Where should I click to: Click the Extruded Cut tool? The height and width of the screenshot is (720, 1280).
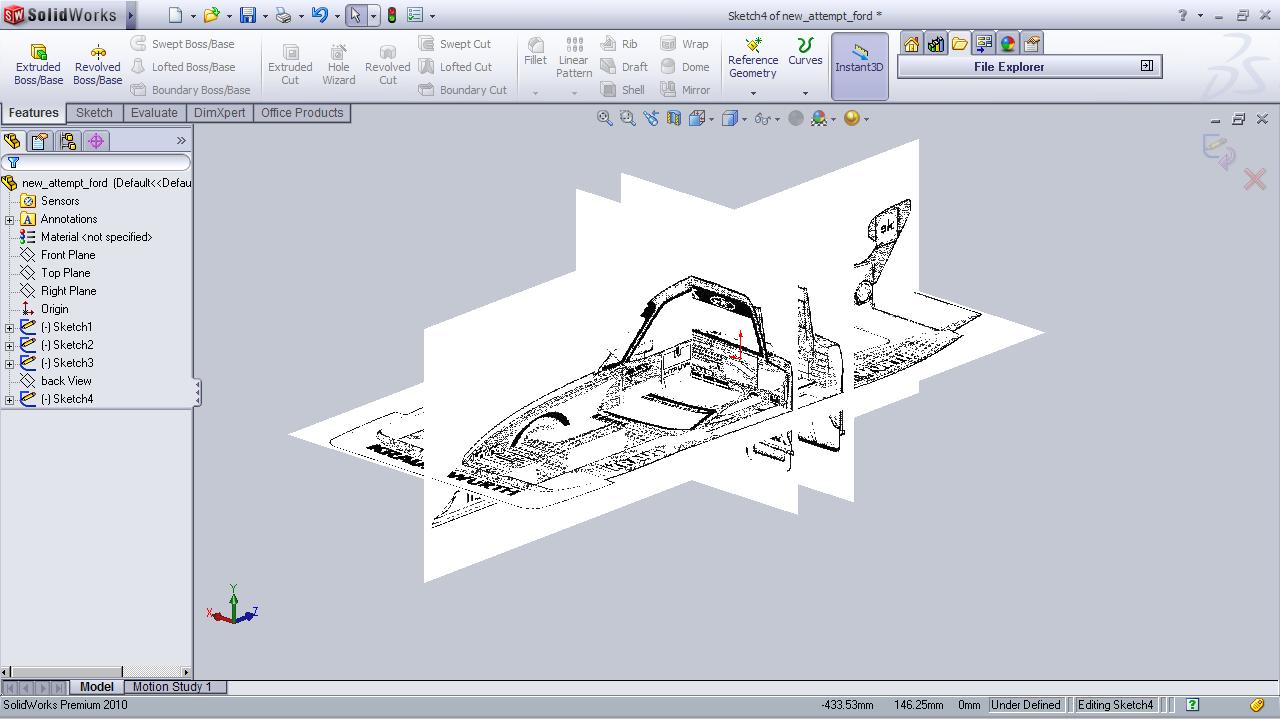tap(290, 65)
